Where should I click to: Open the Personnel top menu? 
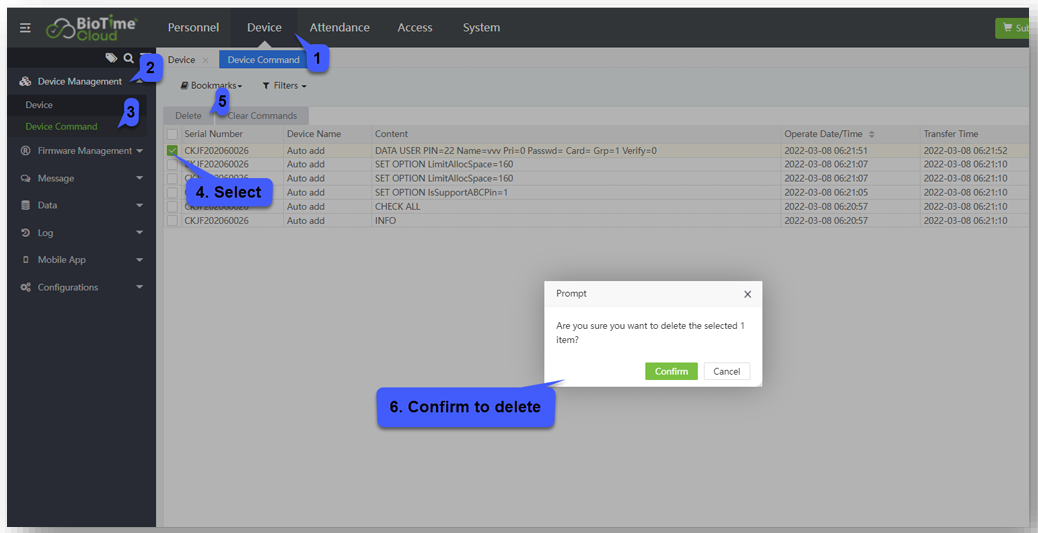click(x=193, y=28)
